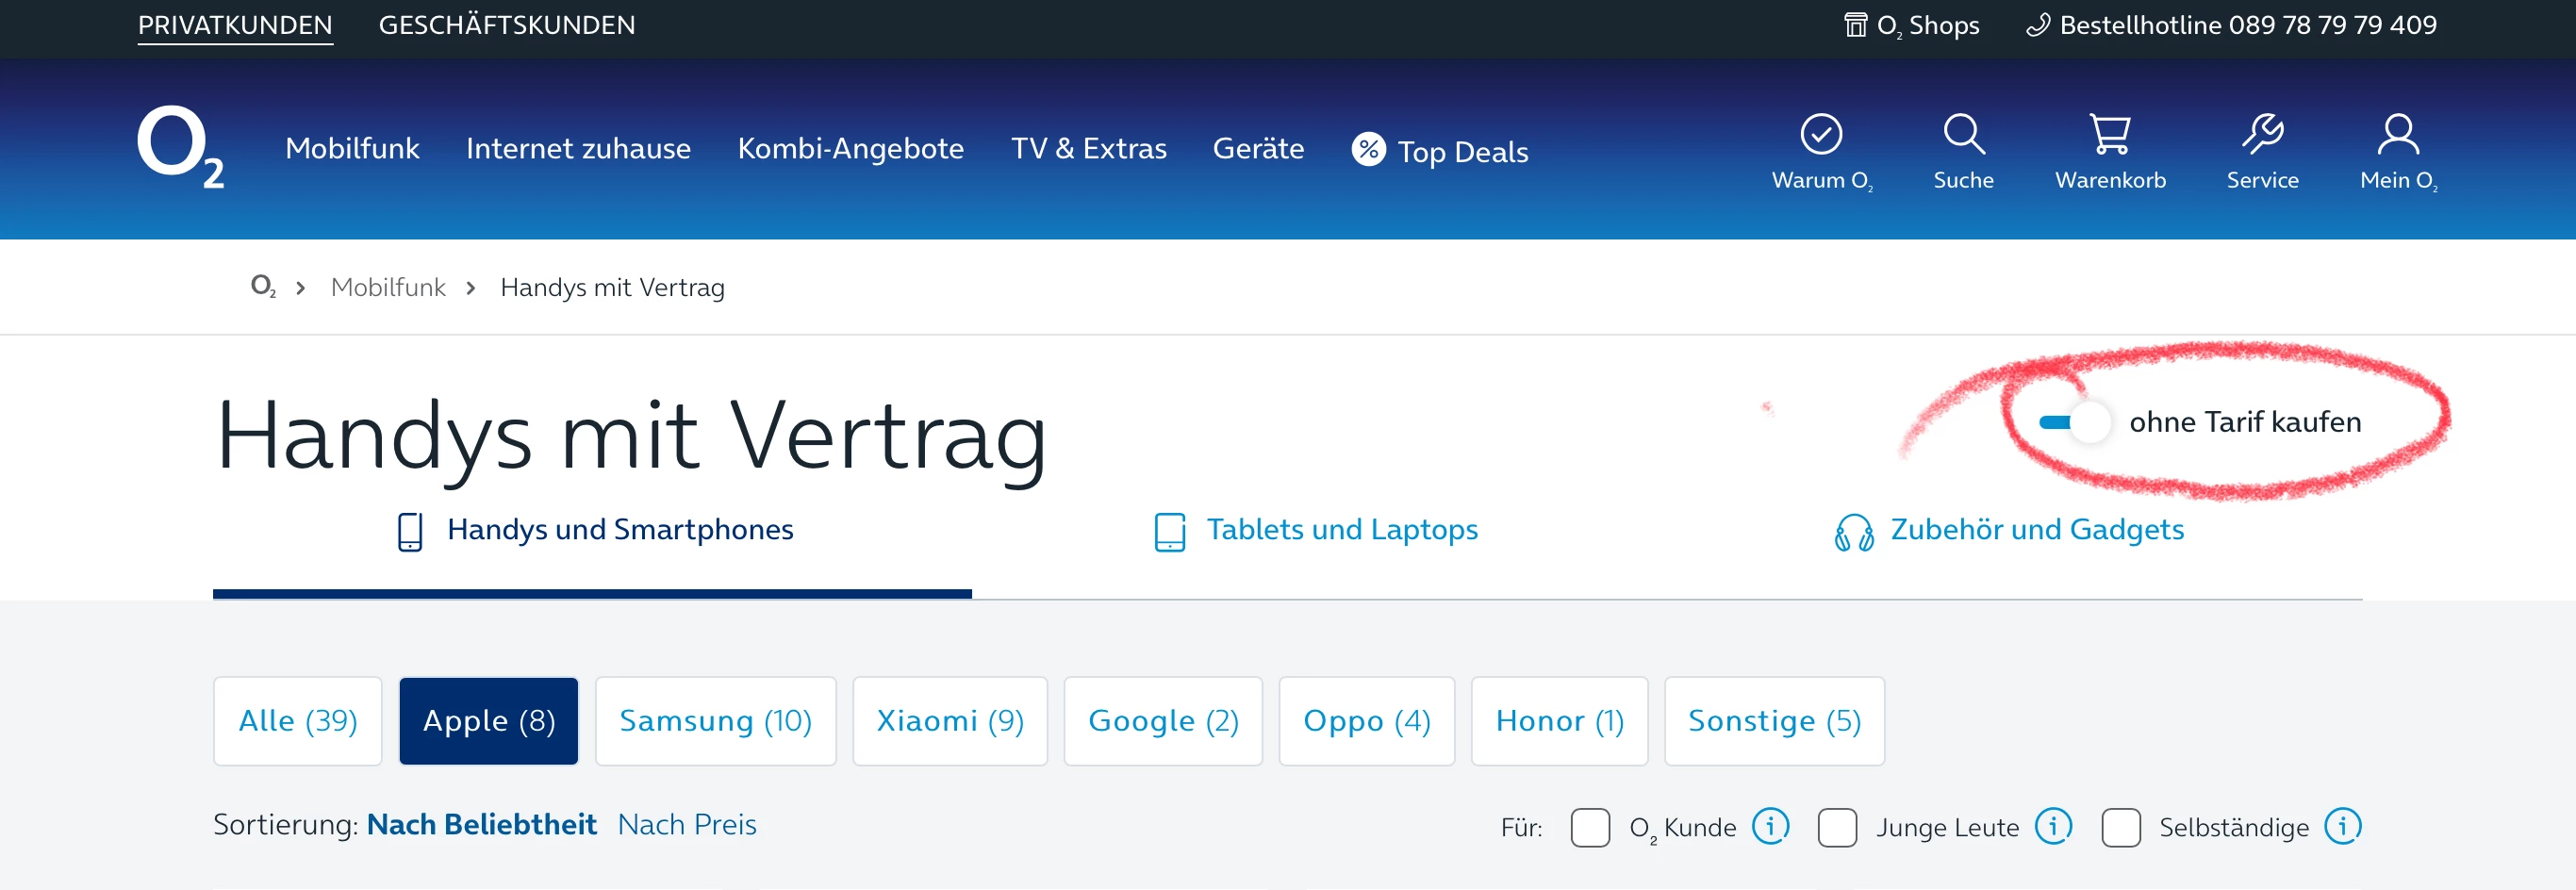Viewport: 2576px width, 890px height.
Task: Sort by Nach Preis
Action: pos(687,825)
